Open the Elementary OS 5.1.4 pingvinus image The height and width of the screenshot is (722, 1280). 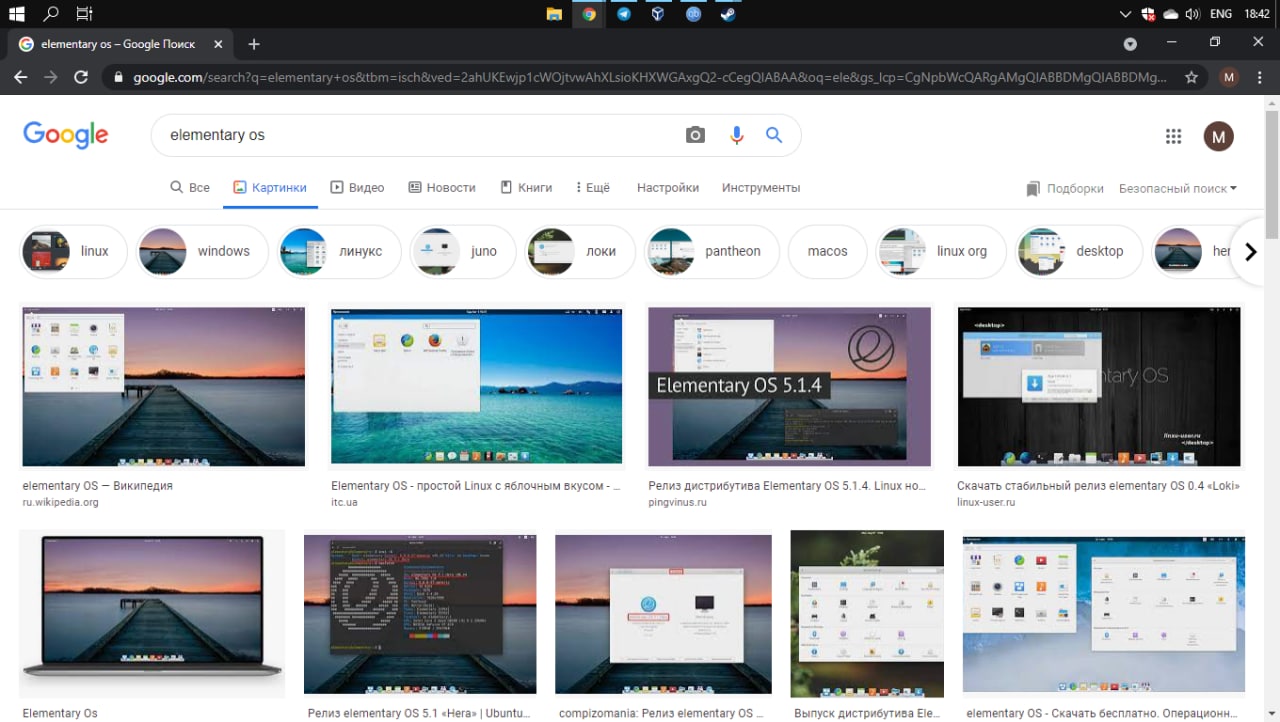coord(789,387)
